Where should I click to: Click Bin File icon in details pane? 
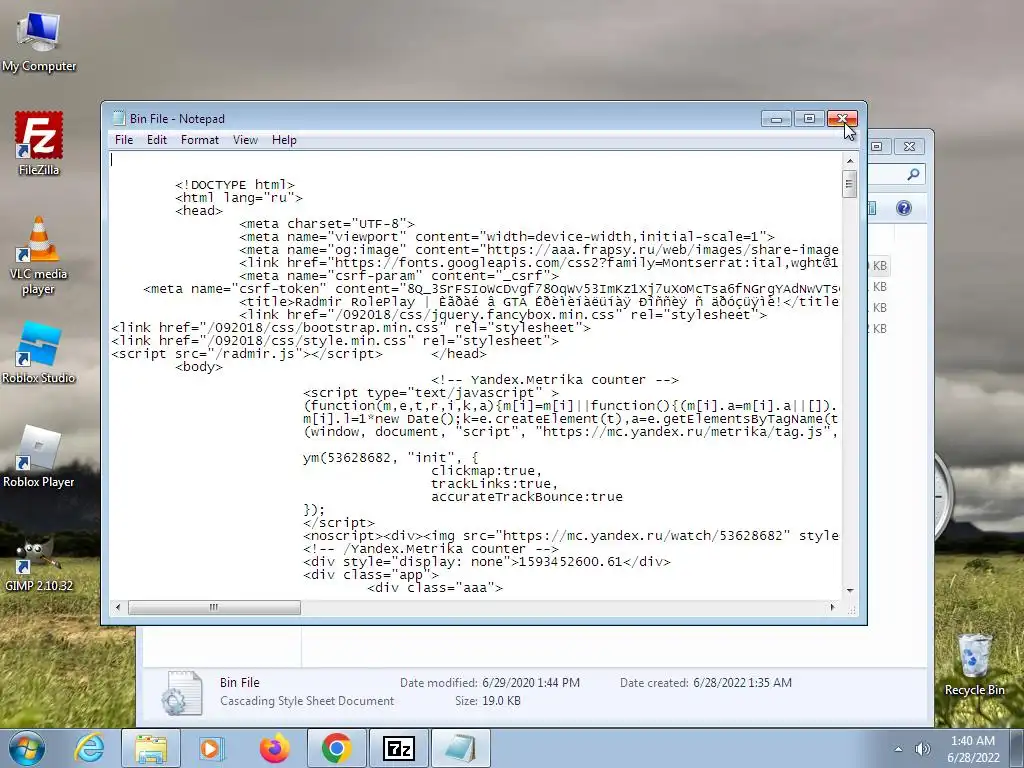click(181, 692)
